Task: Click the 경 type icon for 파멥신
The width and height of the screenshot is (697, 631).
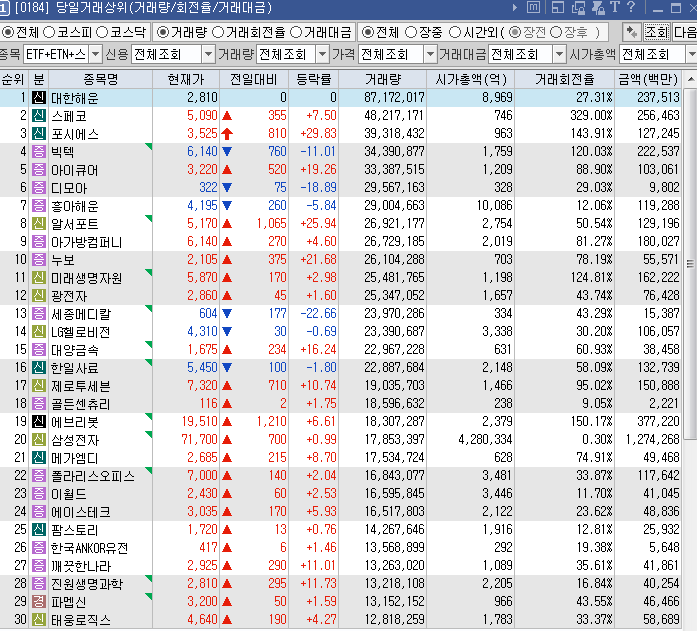Action: click(39, 601)
